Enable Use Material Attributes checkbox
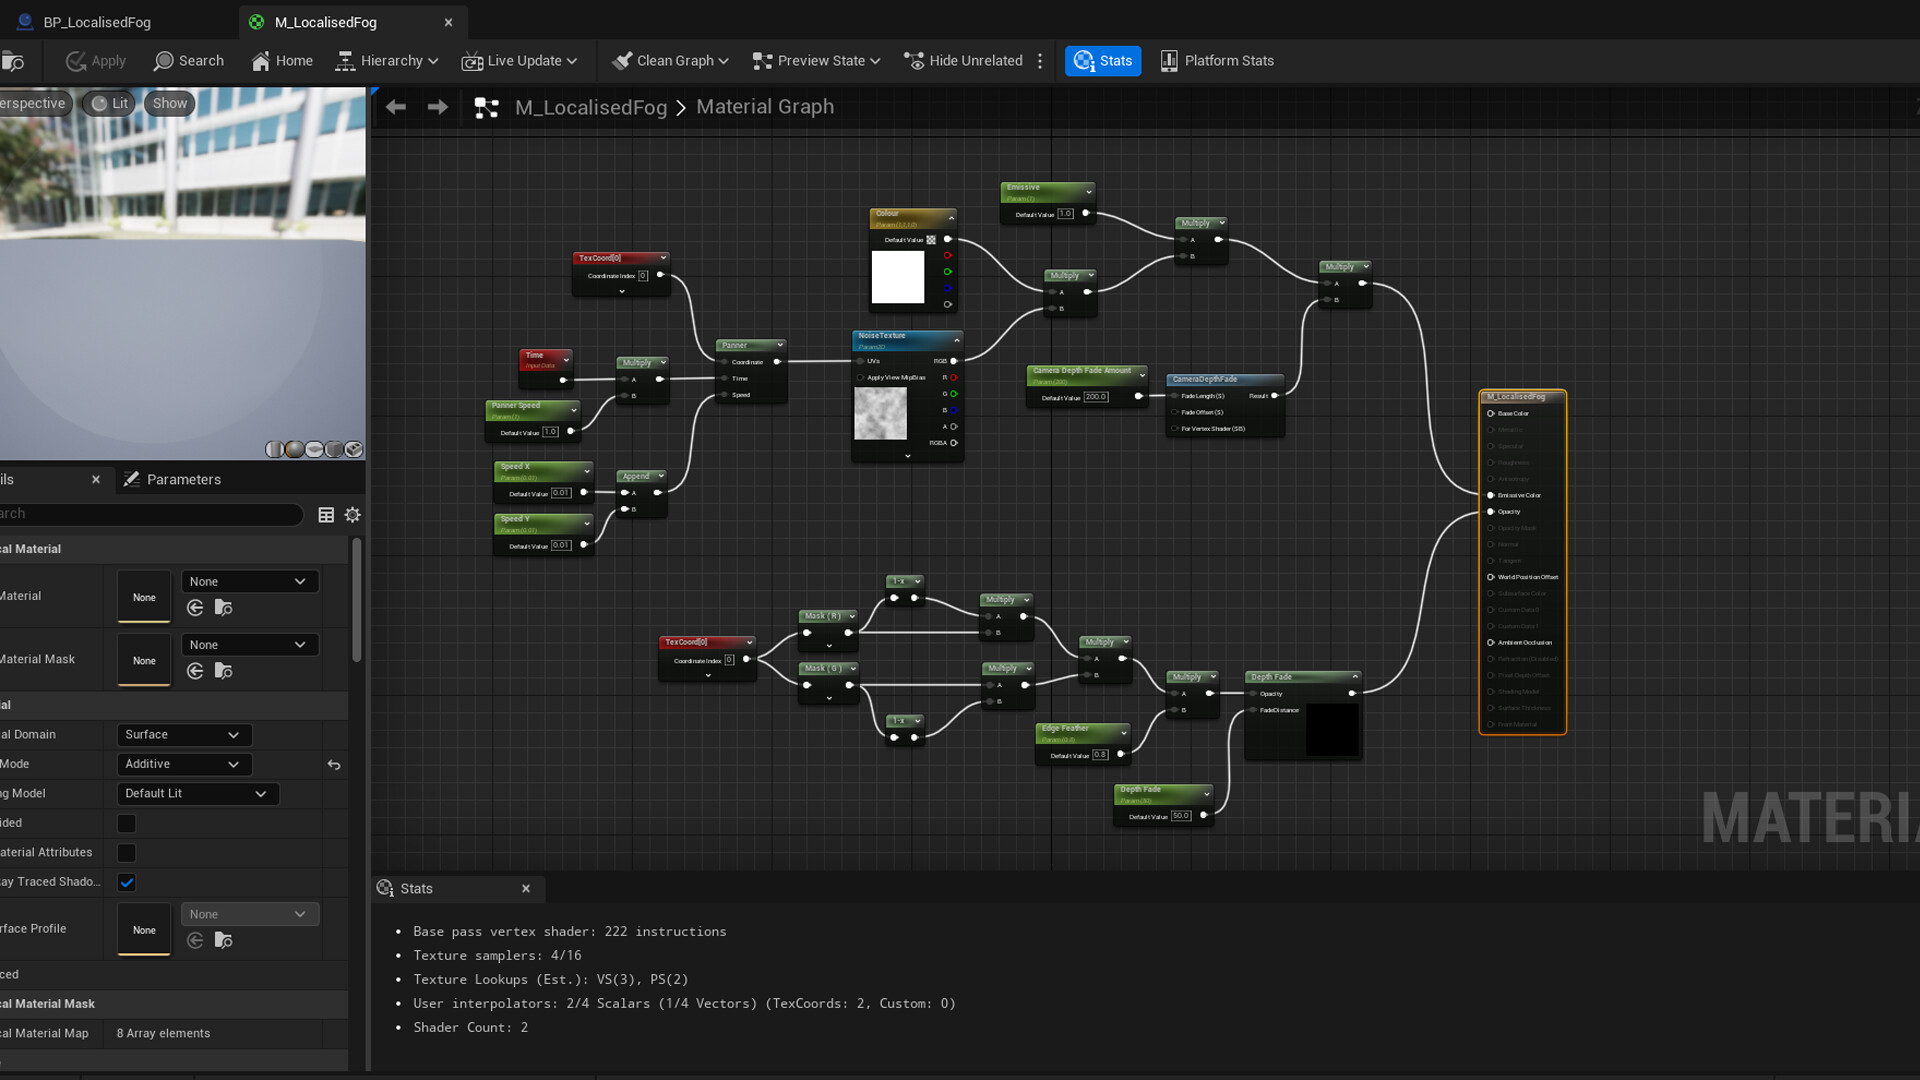Viewport: 1920px width, 1080px height. 126,852
